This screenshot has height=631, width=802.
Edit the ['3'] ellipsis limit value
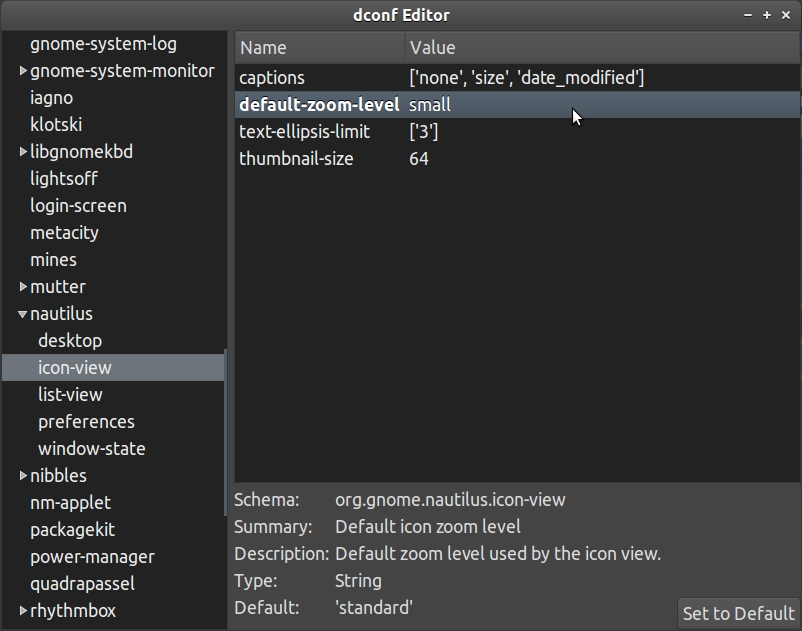[x=424, y=132]
